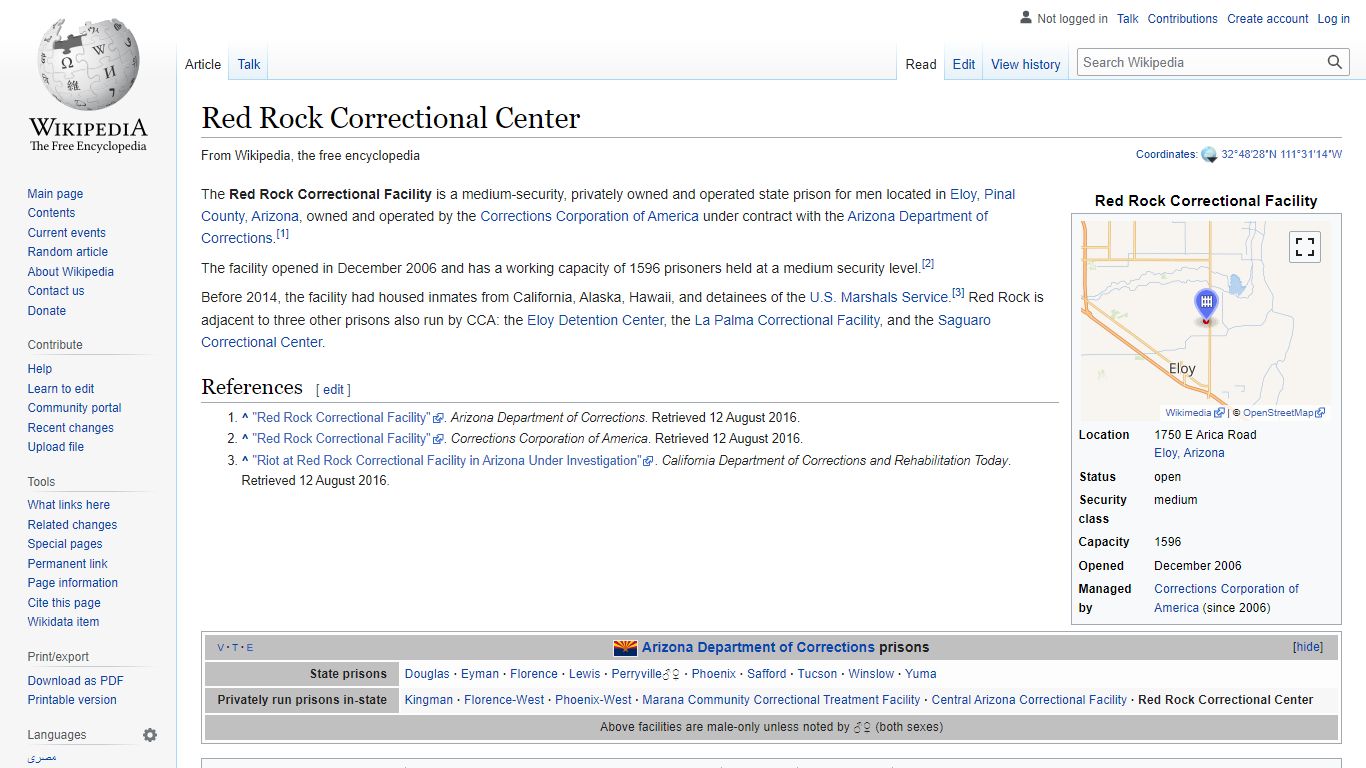Open the OpenStreetMap attribution link
The image size is (1366, 768).
point(1284,413)
